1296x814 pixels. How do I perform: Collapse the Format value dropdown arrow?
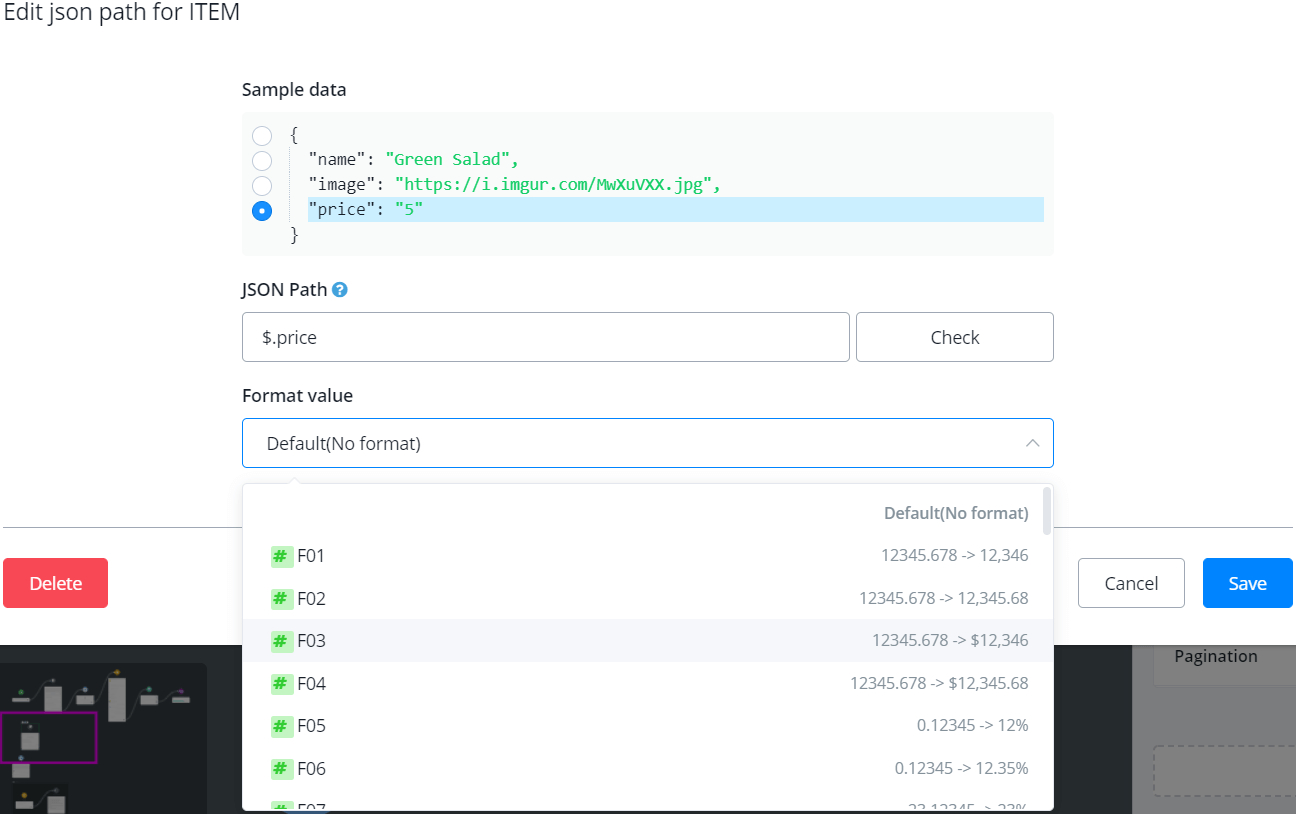(x=1032, y=443)
